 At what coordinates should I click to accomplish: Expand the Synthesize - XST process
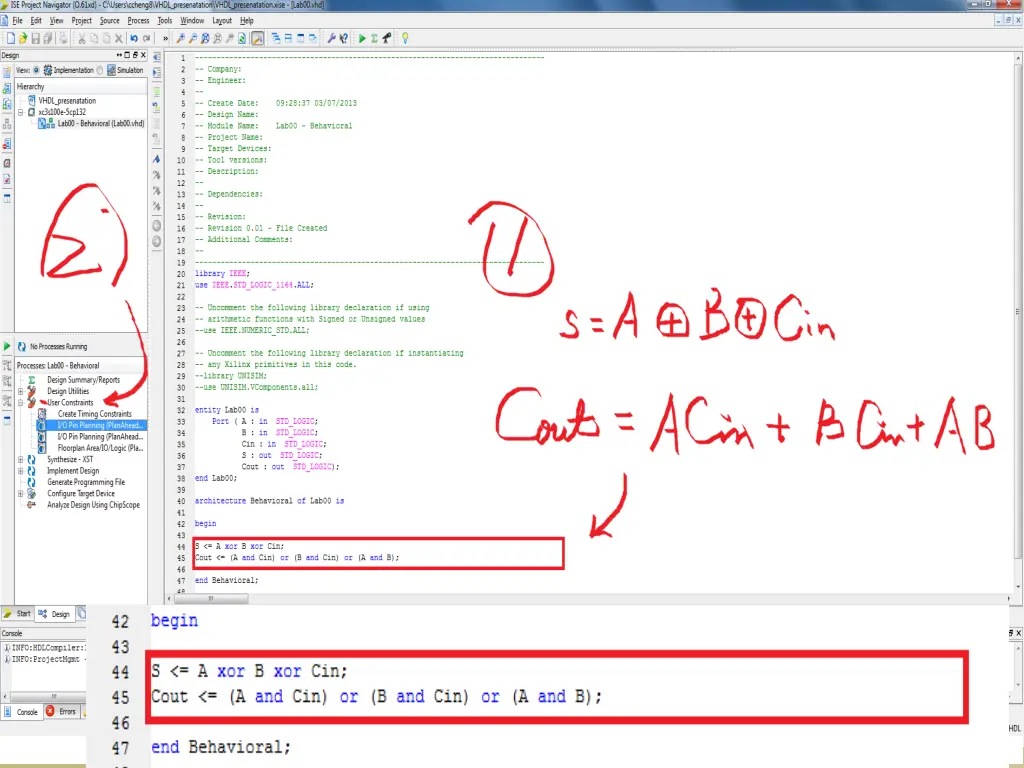point(21,459)
